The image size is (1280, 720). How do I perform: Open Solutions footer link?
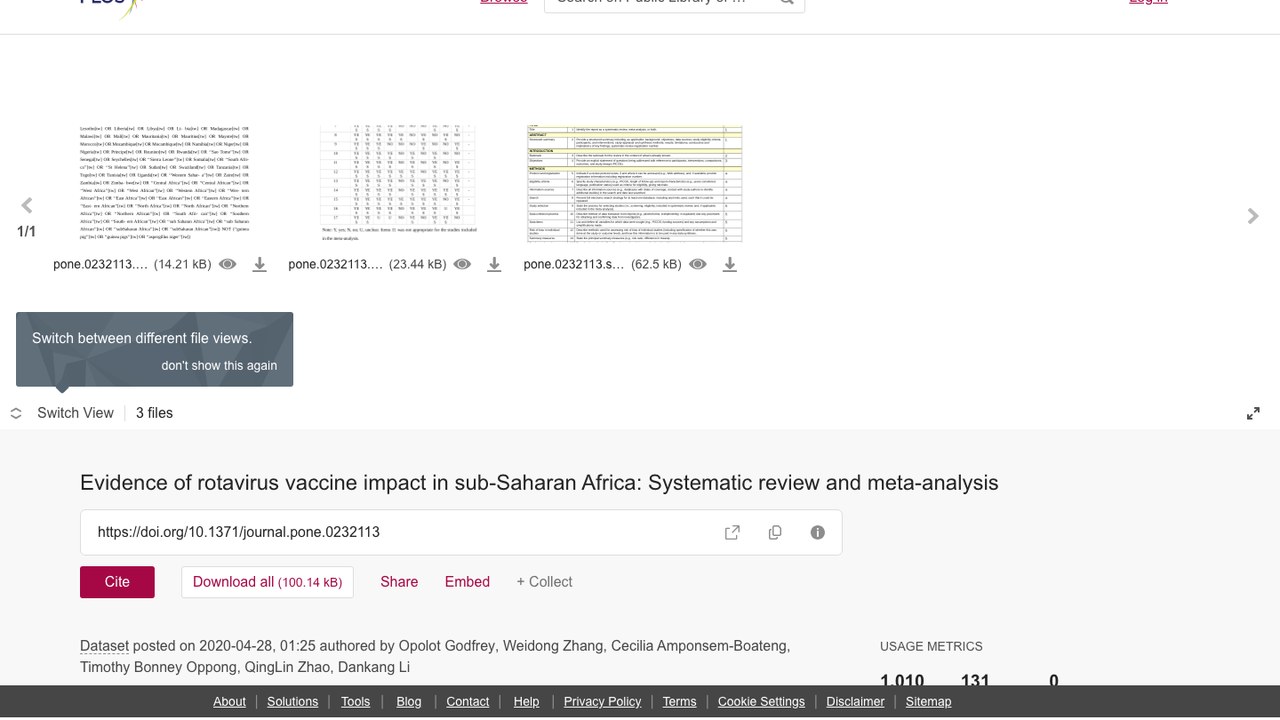tap(293, 702)
